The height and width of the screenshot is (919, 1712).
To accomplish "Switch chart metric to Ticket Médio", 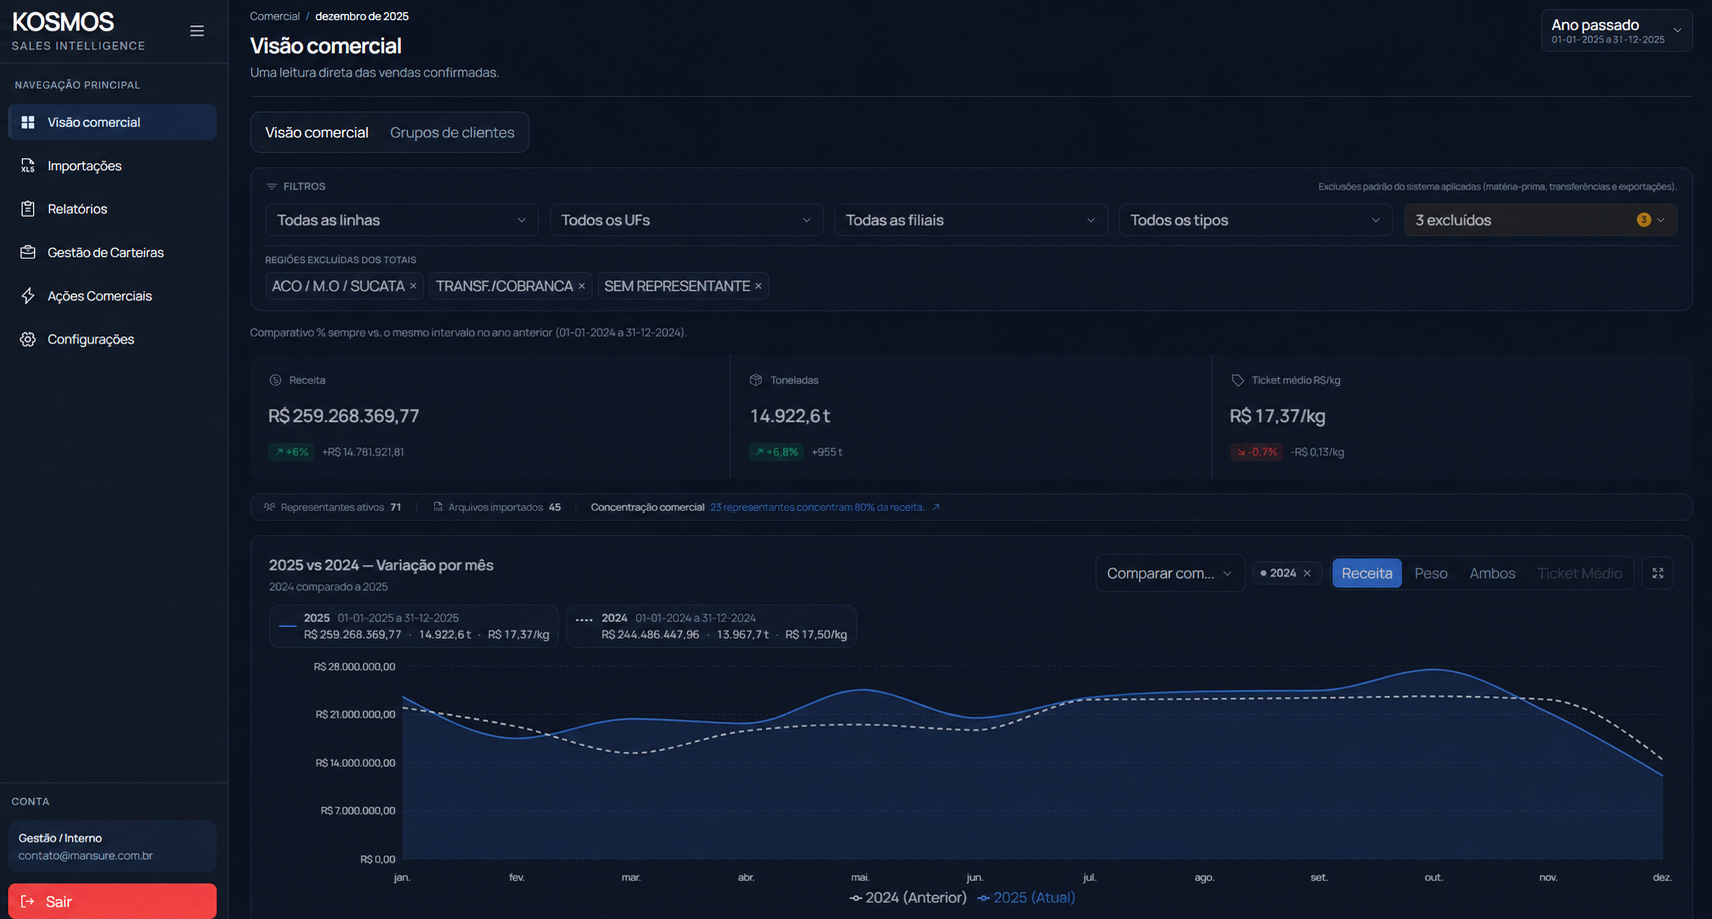I will point(1579,573).
